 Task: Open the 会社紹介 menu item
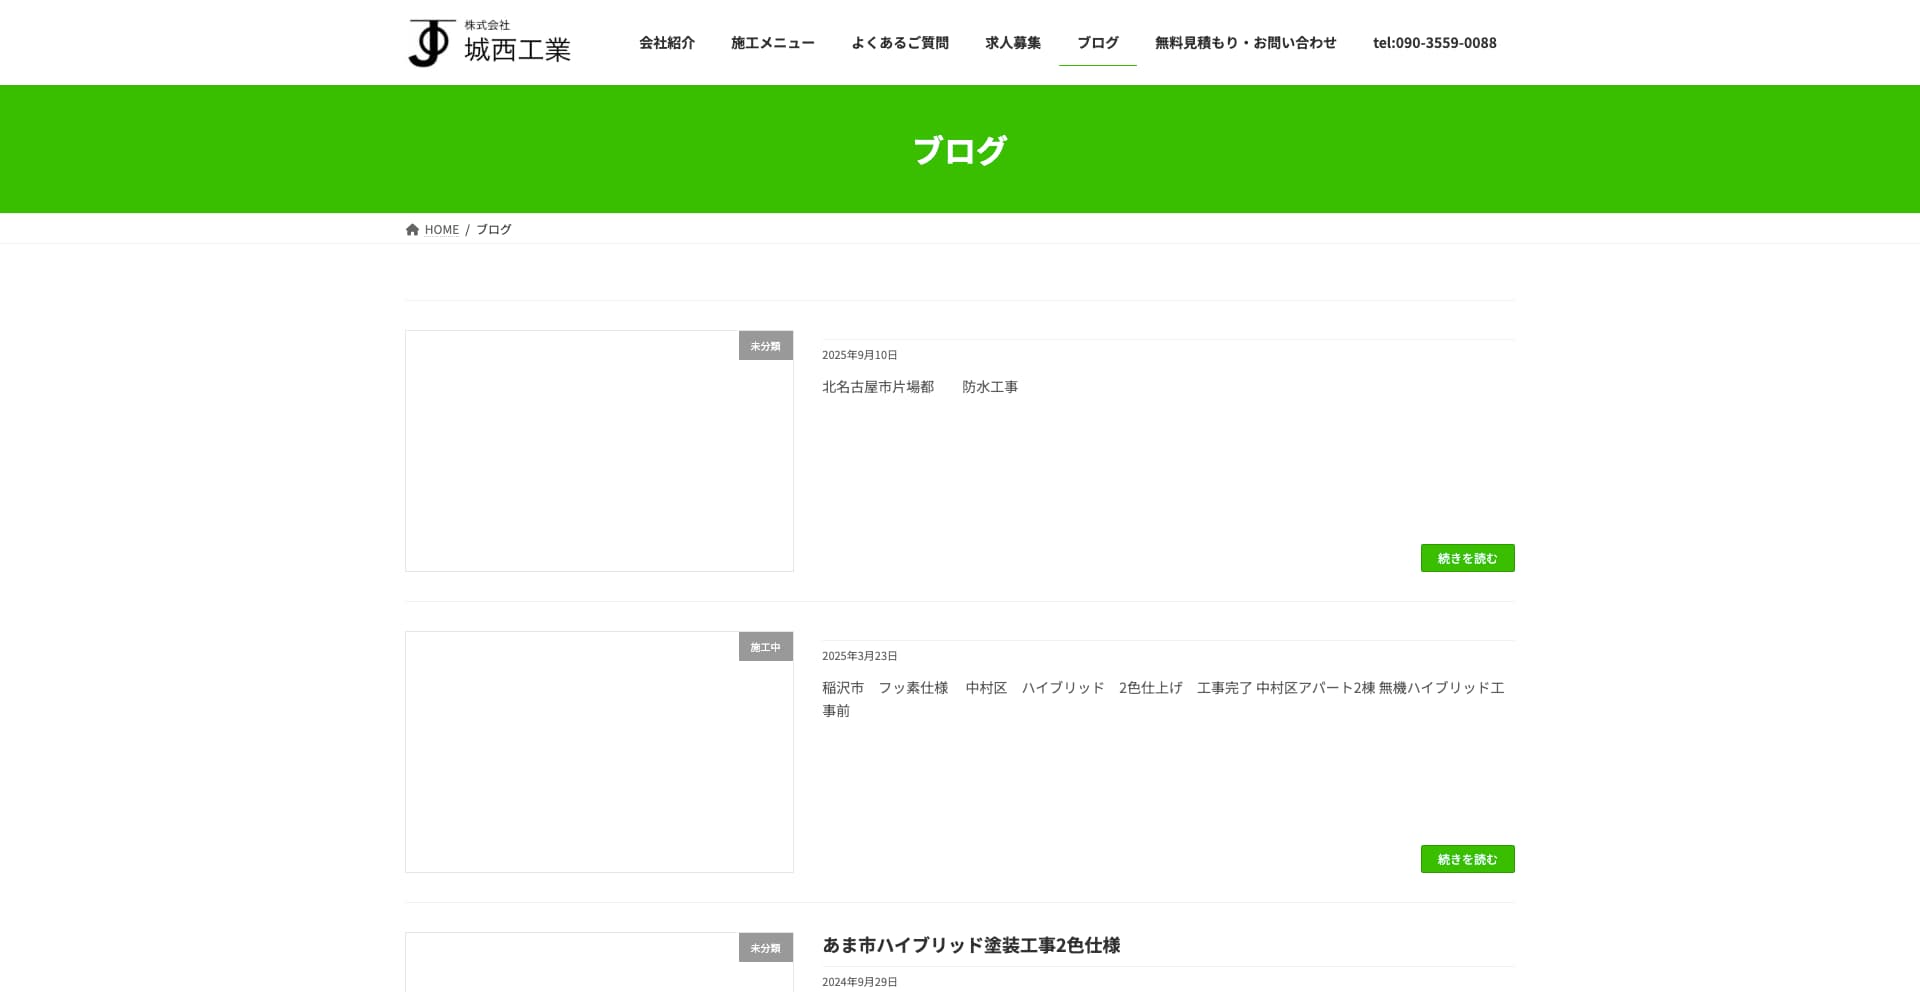coord(666,43)
